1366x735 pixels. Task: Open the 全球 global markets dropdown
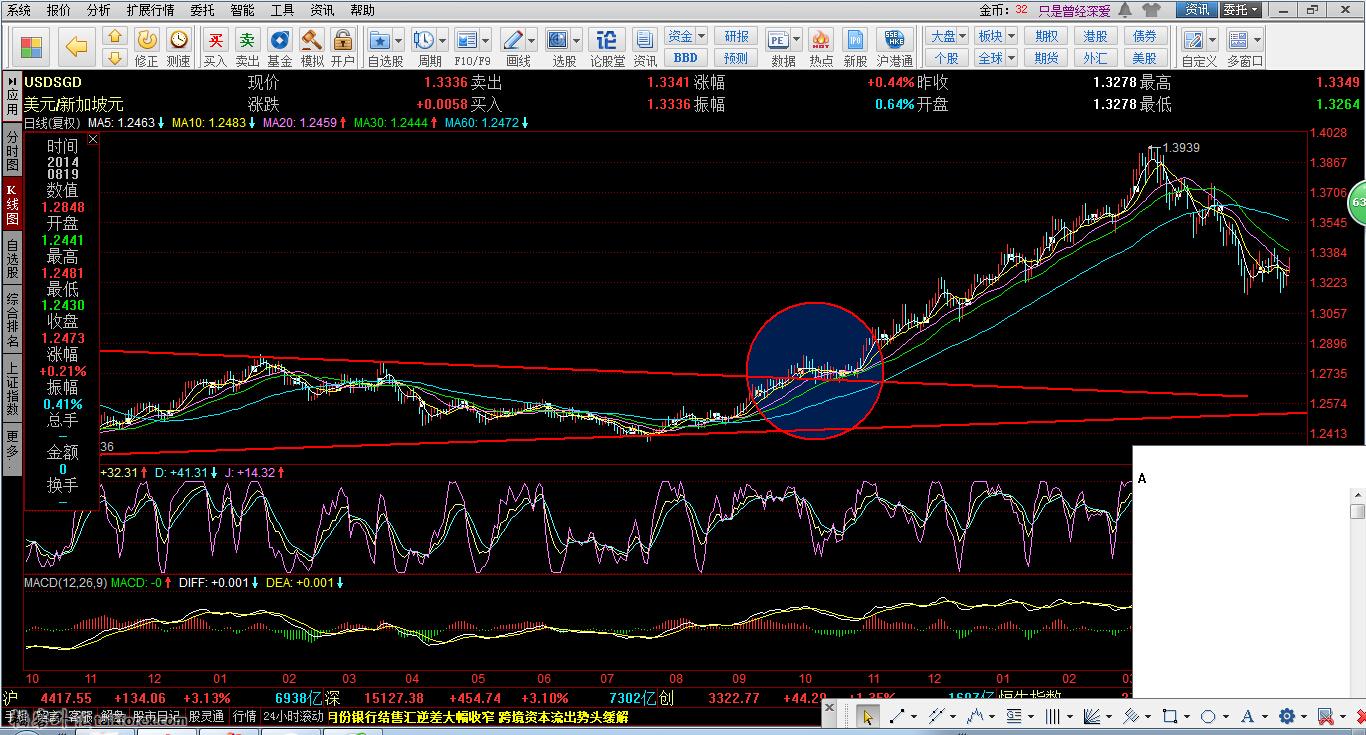pos(995,58)
